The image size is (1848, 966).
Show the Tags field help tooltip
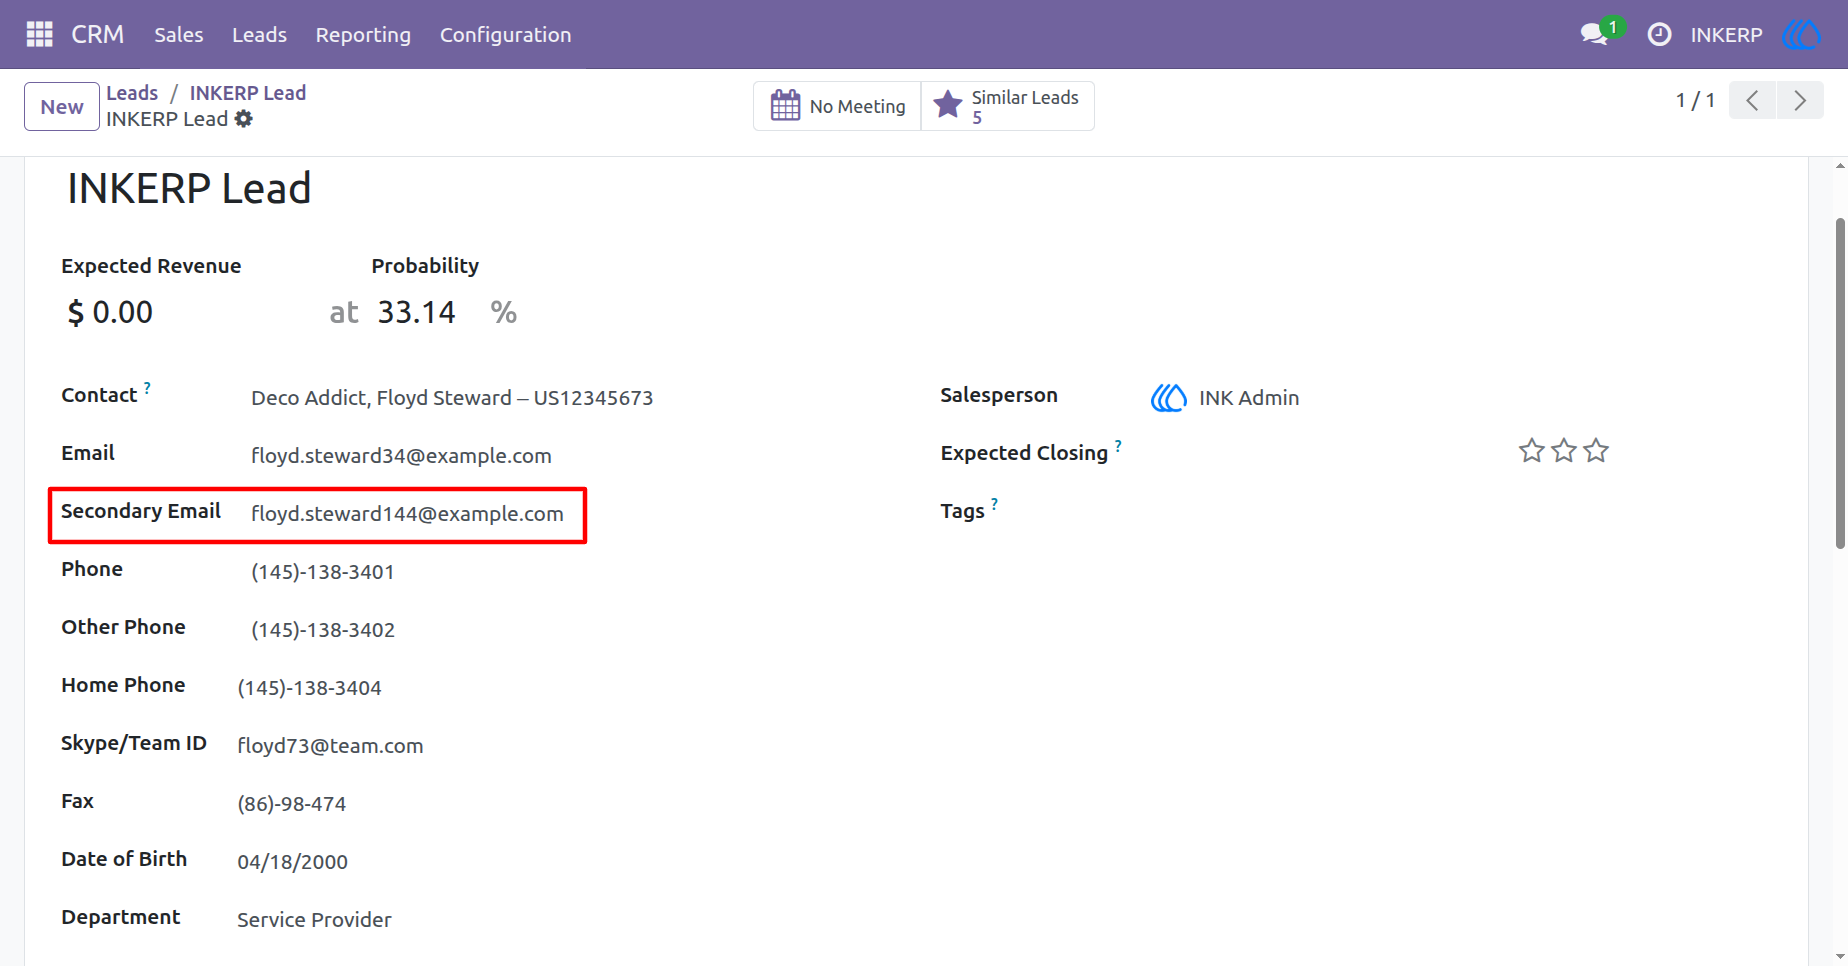(x=994, y=503)
